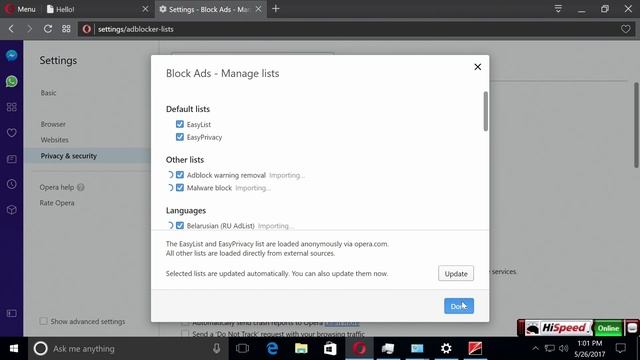
Task: Select Basic settings section
Action: pyautogui.click(x=48, y=93)
